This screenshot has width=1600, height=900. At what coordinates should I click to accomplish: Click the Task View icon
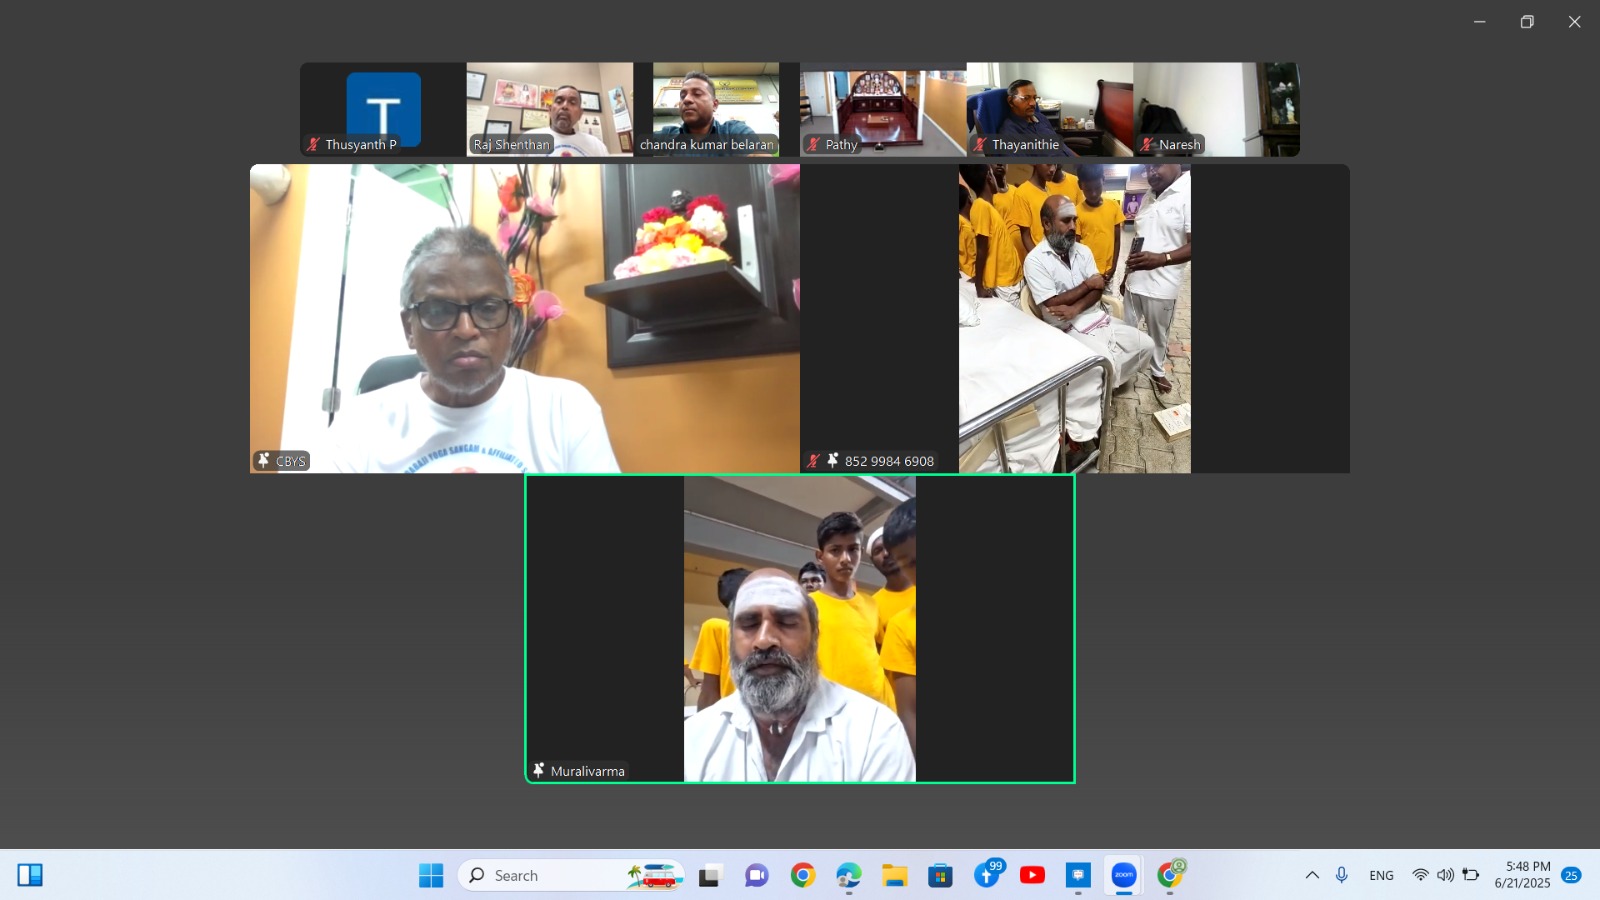click(x=710, y=876)
